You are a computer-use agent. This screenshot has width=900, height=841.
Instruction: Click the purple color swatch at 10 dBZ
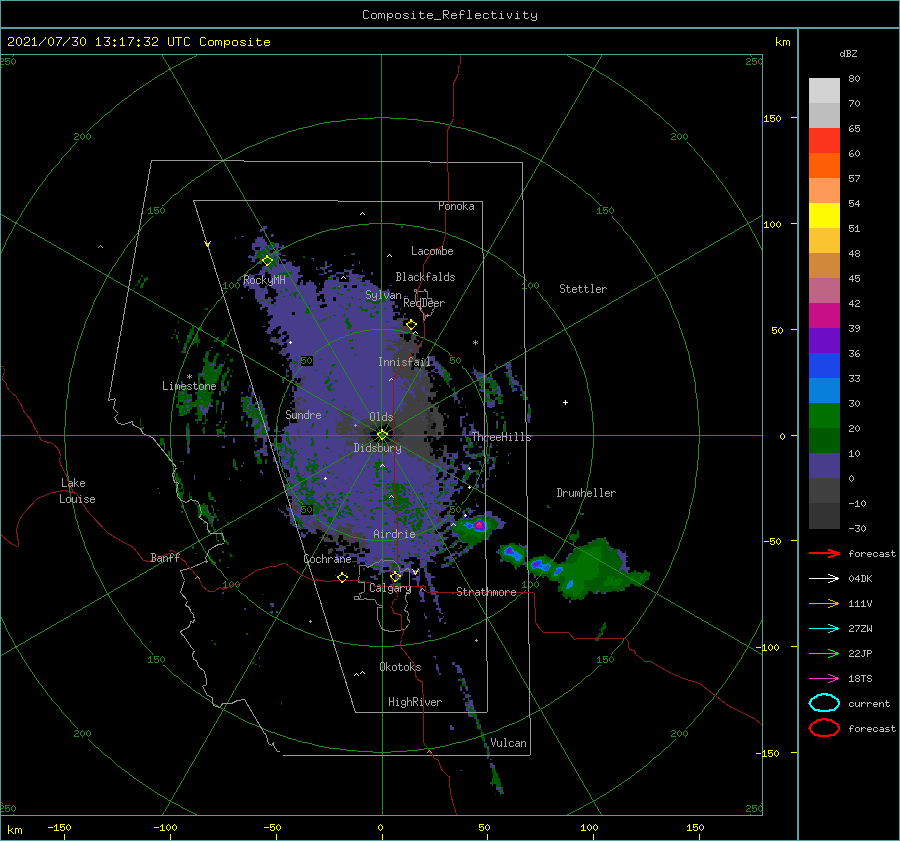pos(824,465)
